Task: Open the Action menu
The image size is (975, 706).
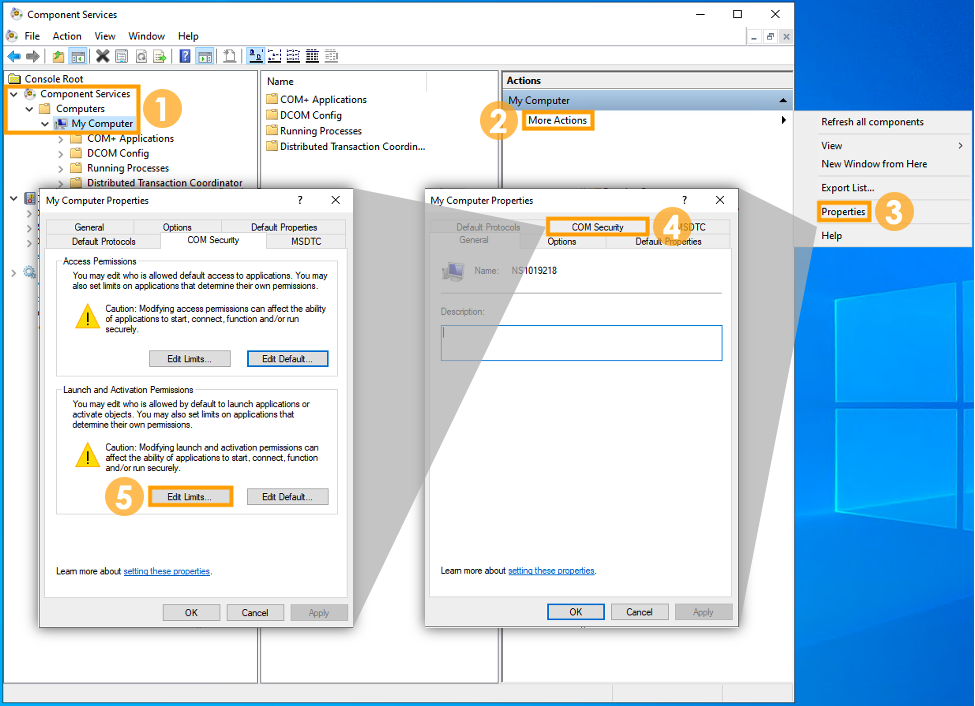Action: coord(67,36)
